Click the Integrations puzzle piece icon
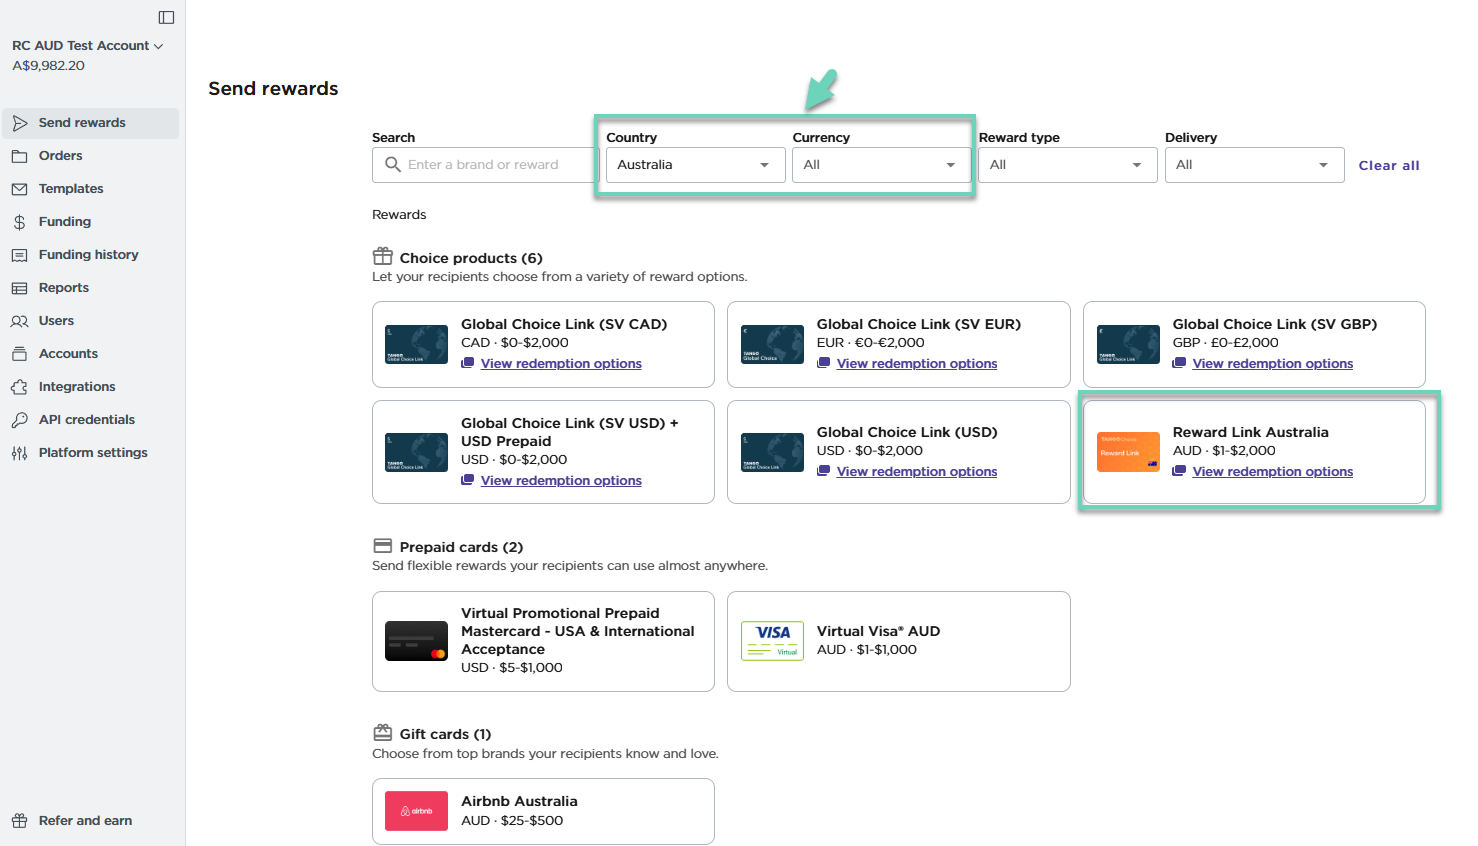The width and height of the screenshot is (1478, 846). click(20, 387)
